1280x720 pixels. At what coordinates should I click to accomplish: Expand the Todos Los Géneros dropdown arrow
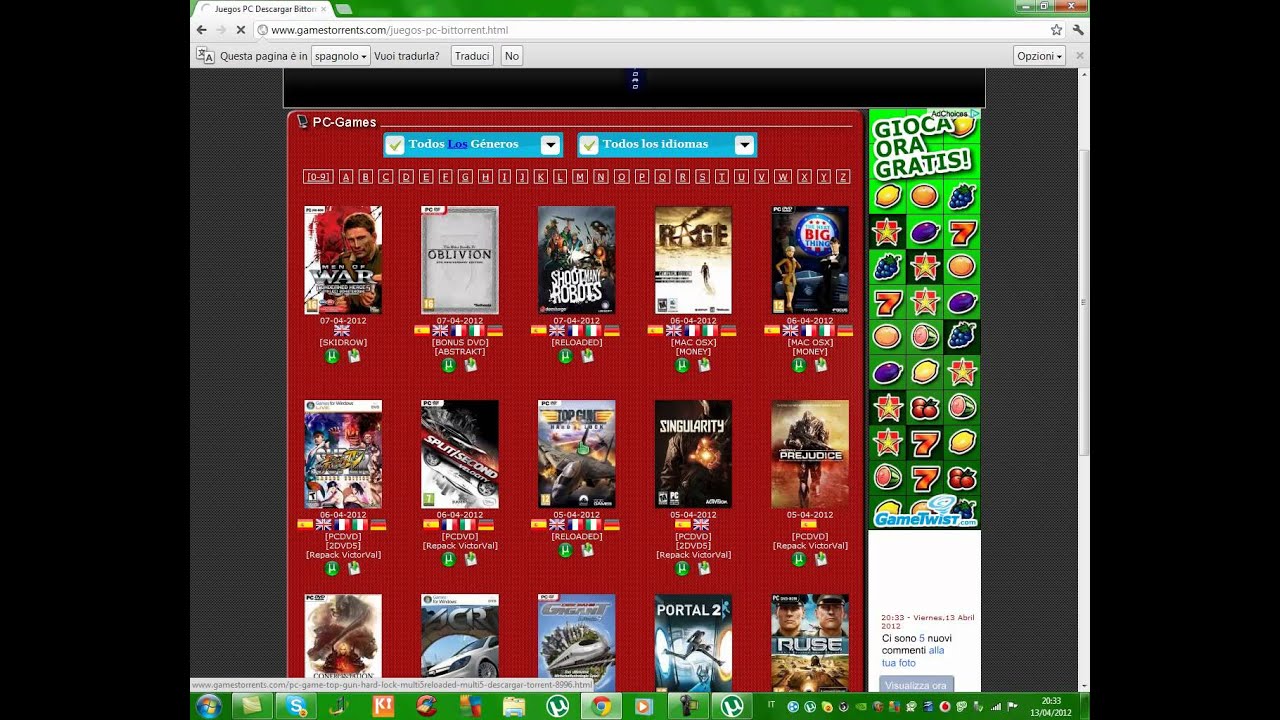[550, 145]
